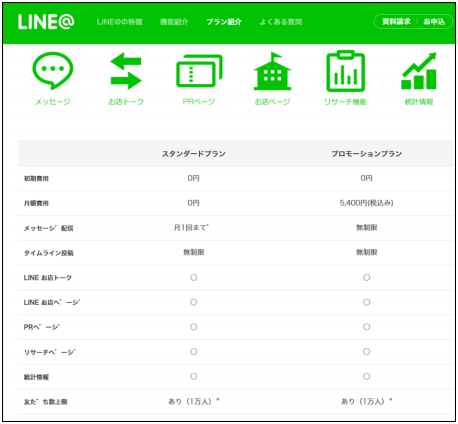
Task: Open the よくある質問 menu item
Action: (281, 22)
